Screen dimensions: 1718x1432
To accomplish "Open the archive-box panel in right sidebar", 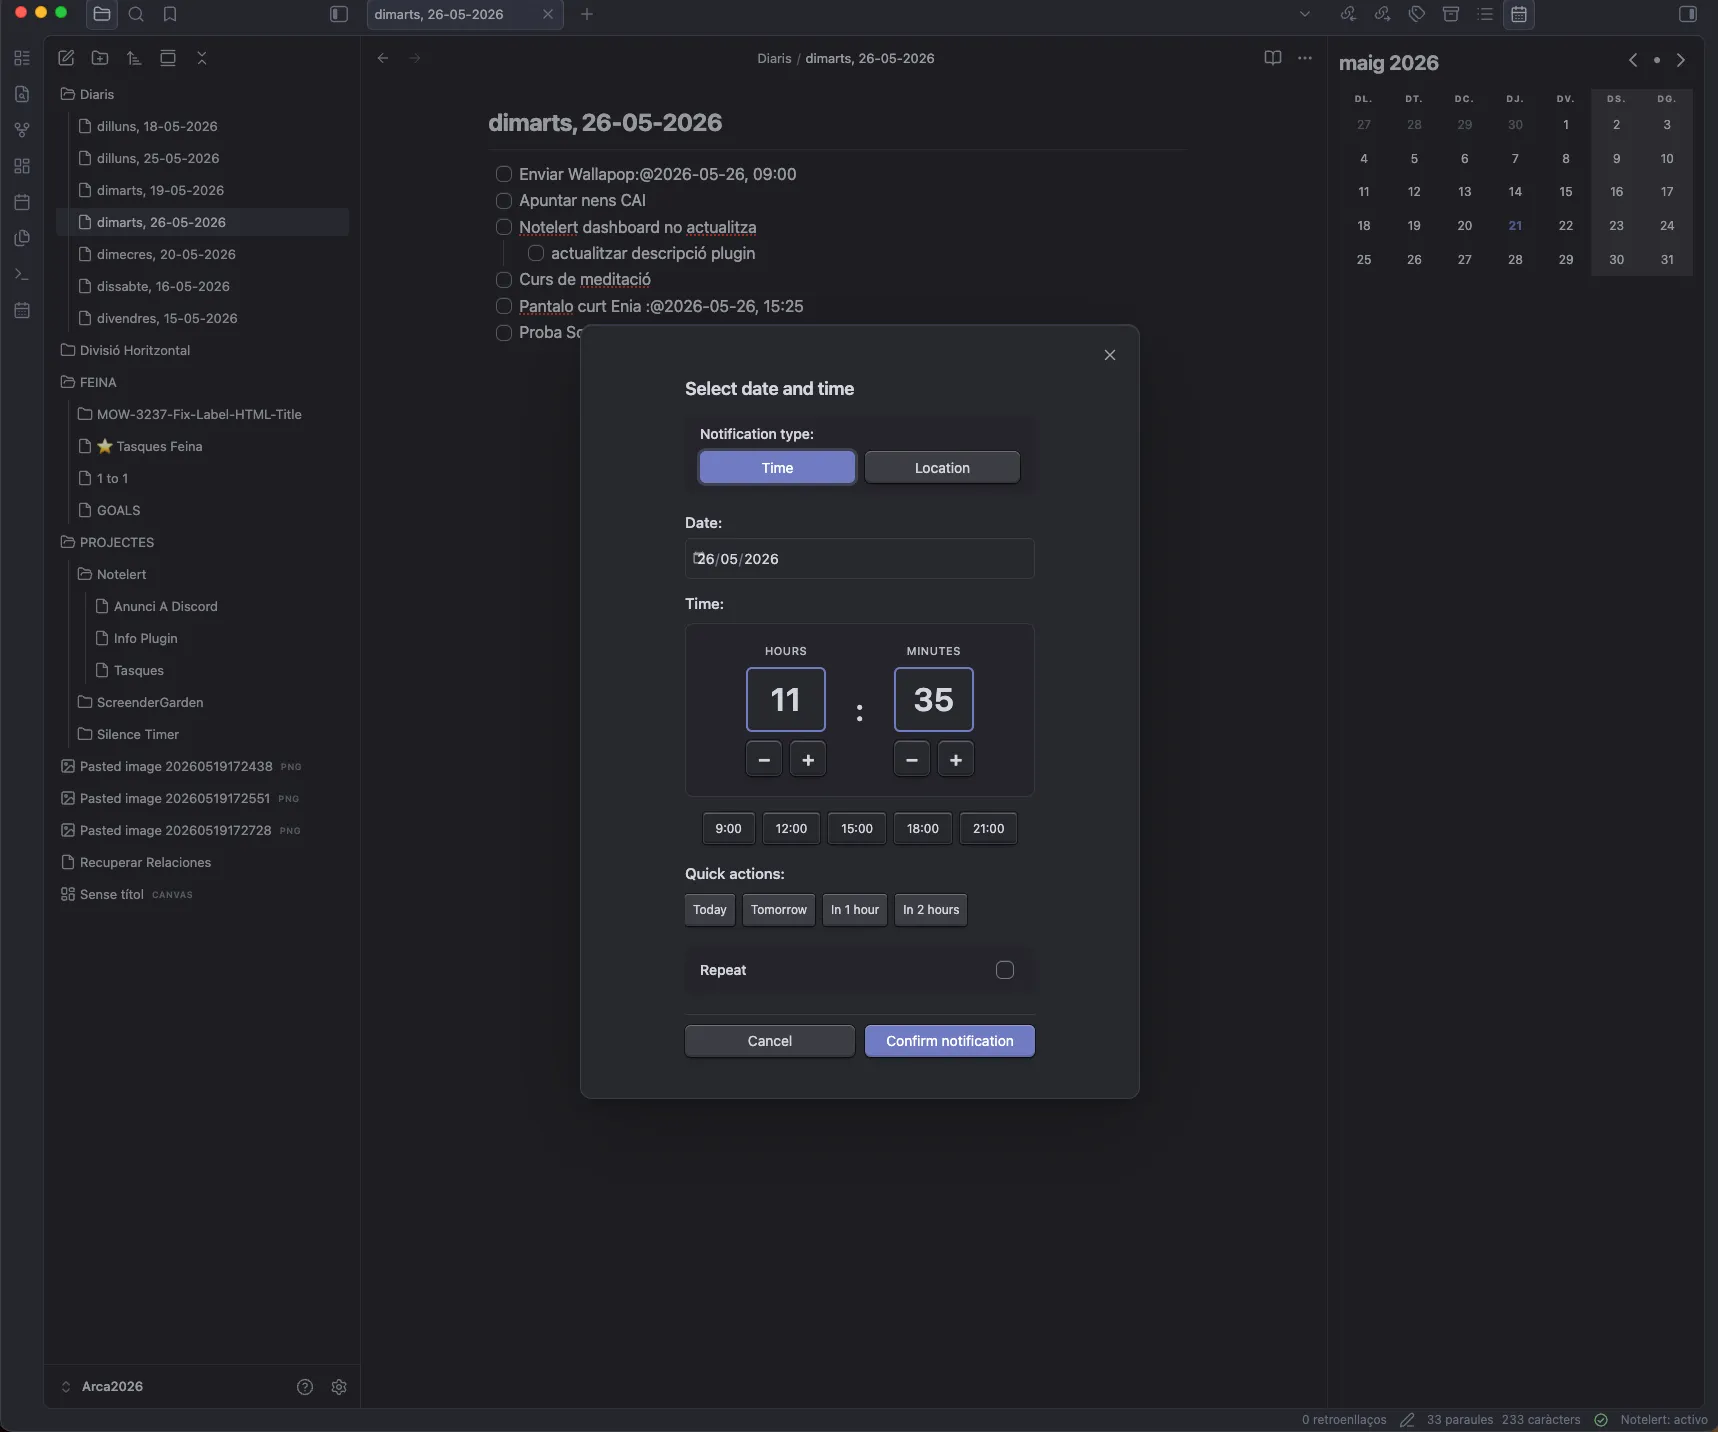I will pos(1451,14).
